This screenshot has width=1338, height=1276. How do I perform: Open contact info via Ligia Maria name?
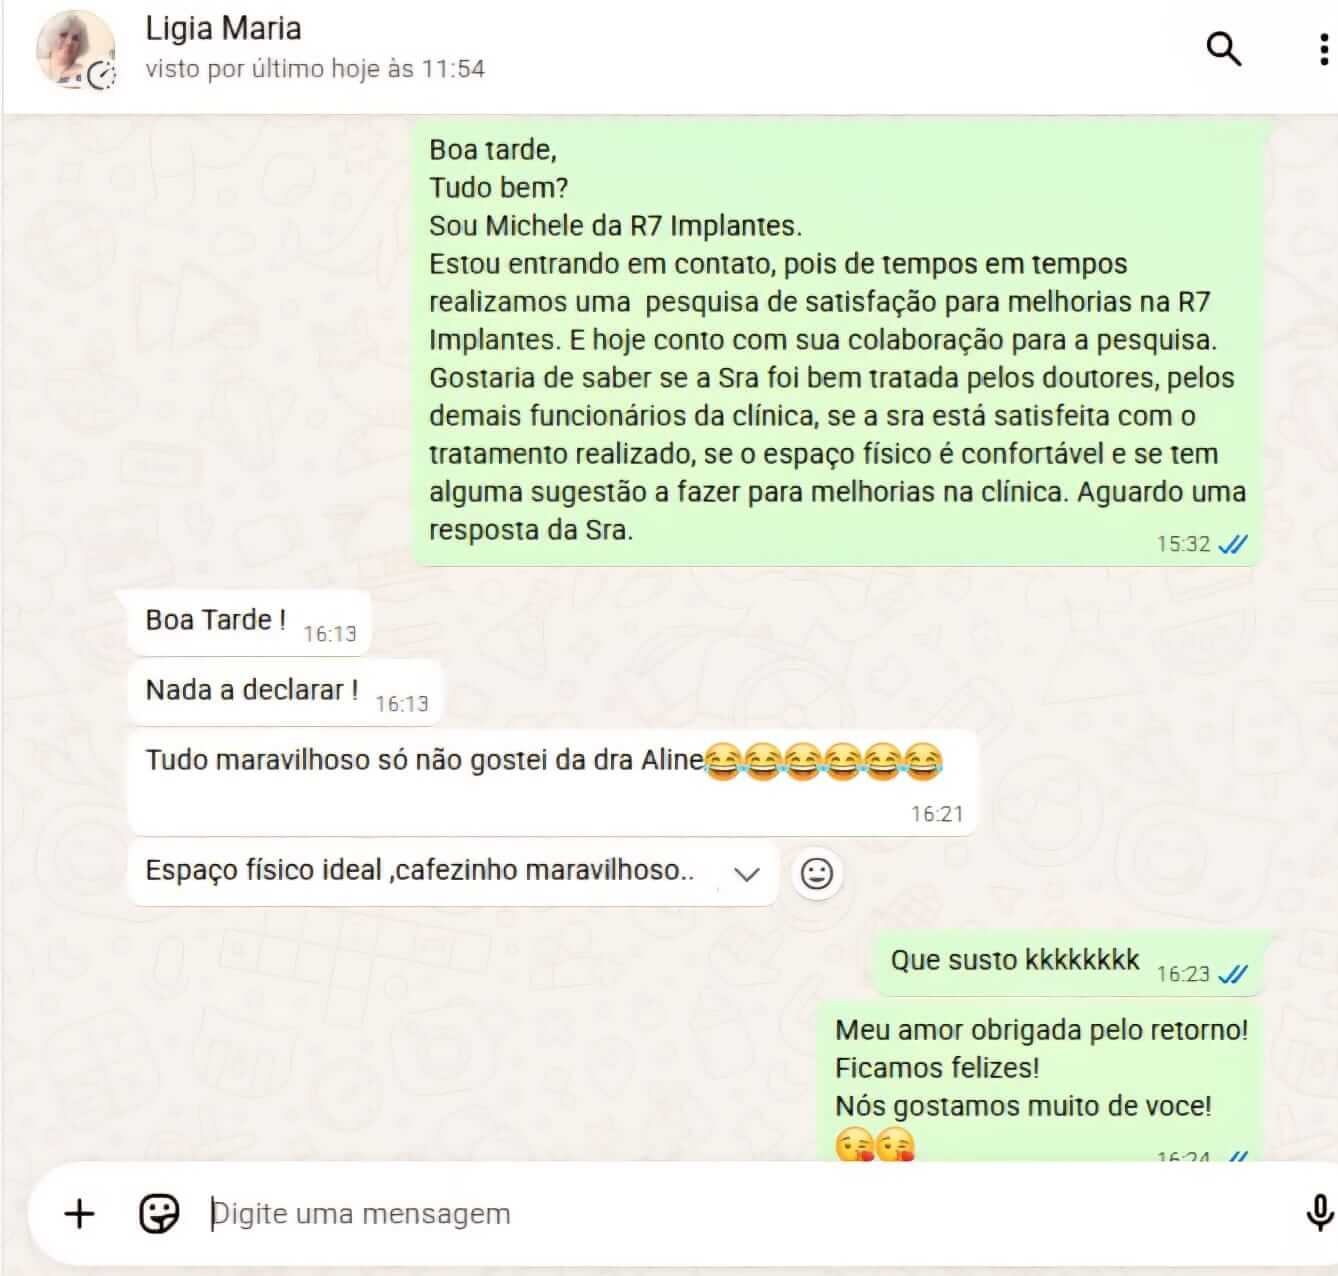[x=223, y=28]
